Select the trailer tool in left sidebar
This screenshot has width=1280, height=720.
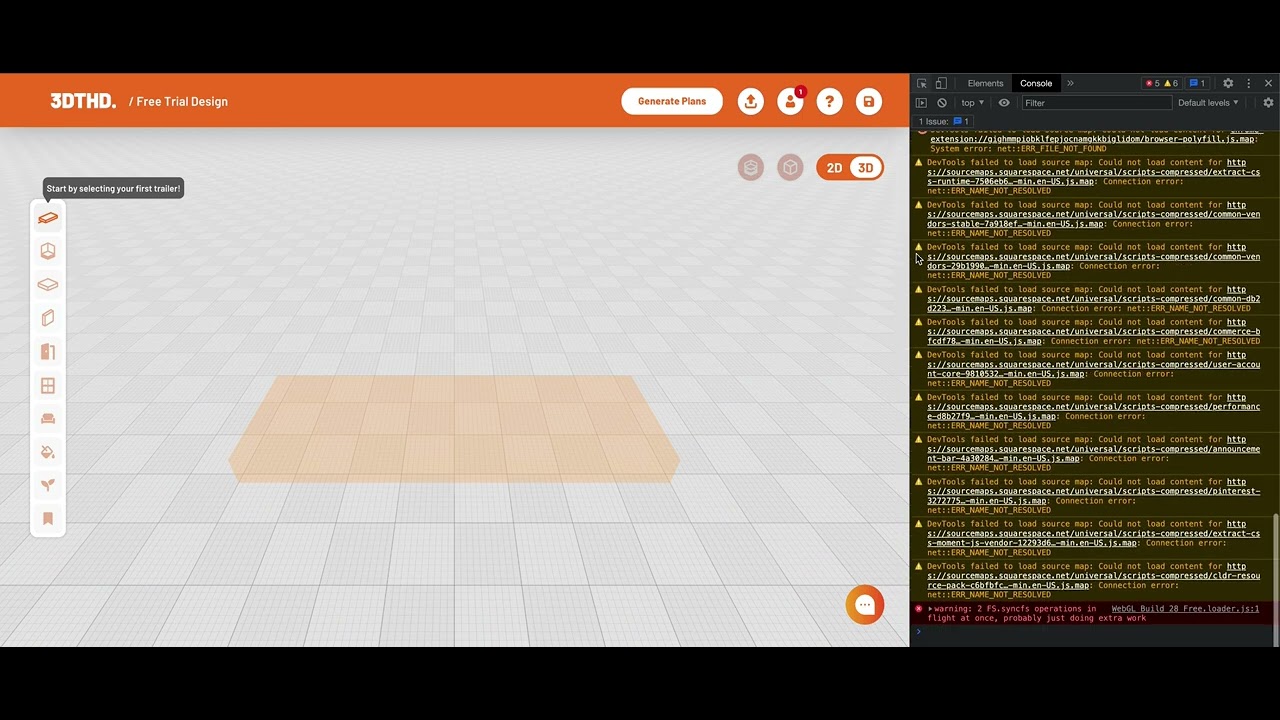tap(48, 218)
